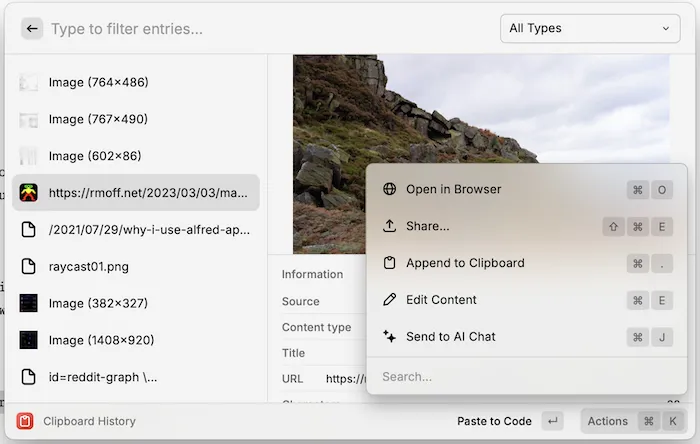This screenshot has height=444, width=700.
Task: Select Open in Browser action
Action: [x=454, y=189]
